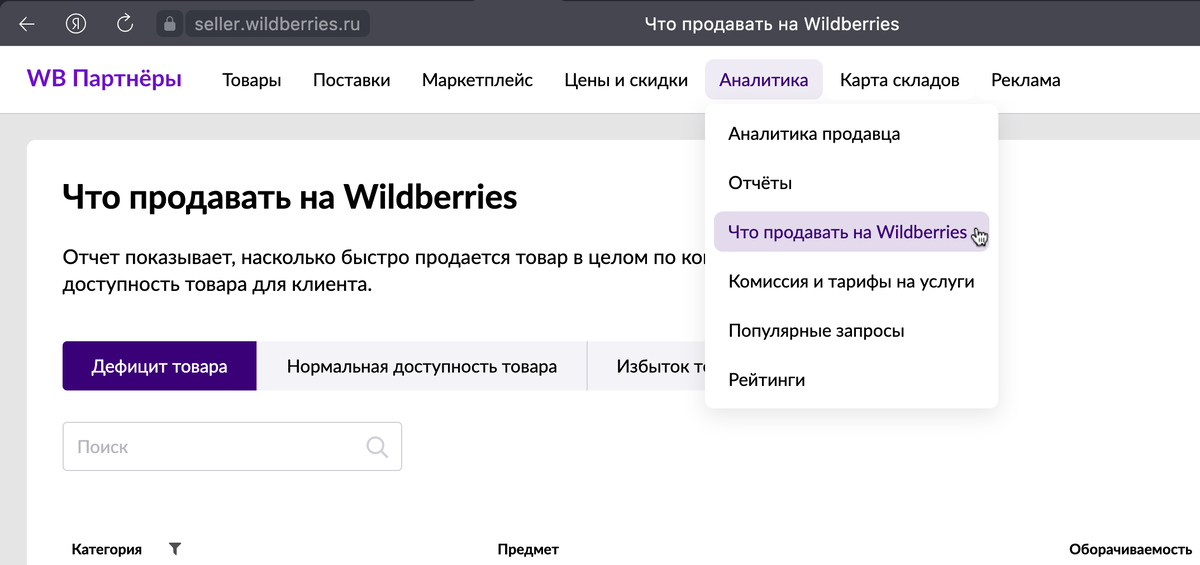Open the WB Партнёры logo link

[x=104, y=79]
